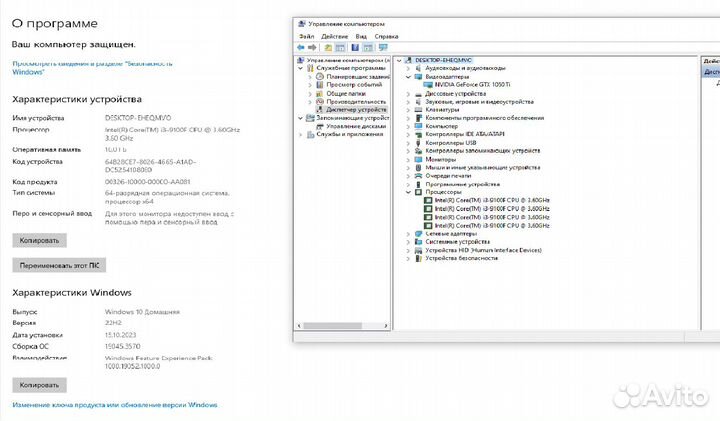Collapse the Видеоадаптеры category
This screenshot has height=421, width=720.
click(408, 77)
